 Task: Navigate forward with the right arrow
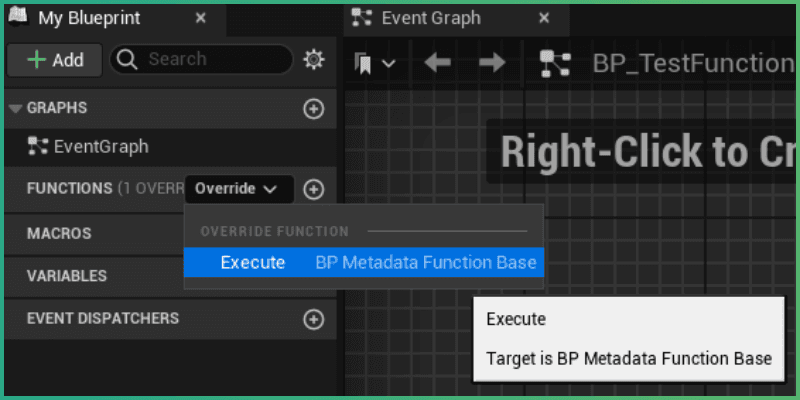tap(492, 63)
